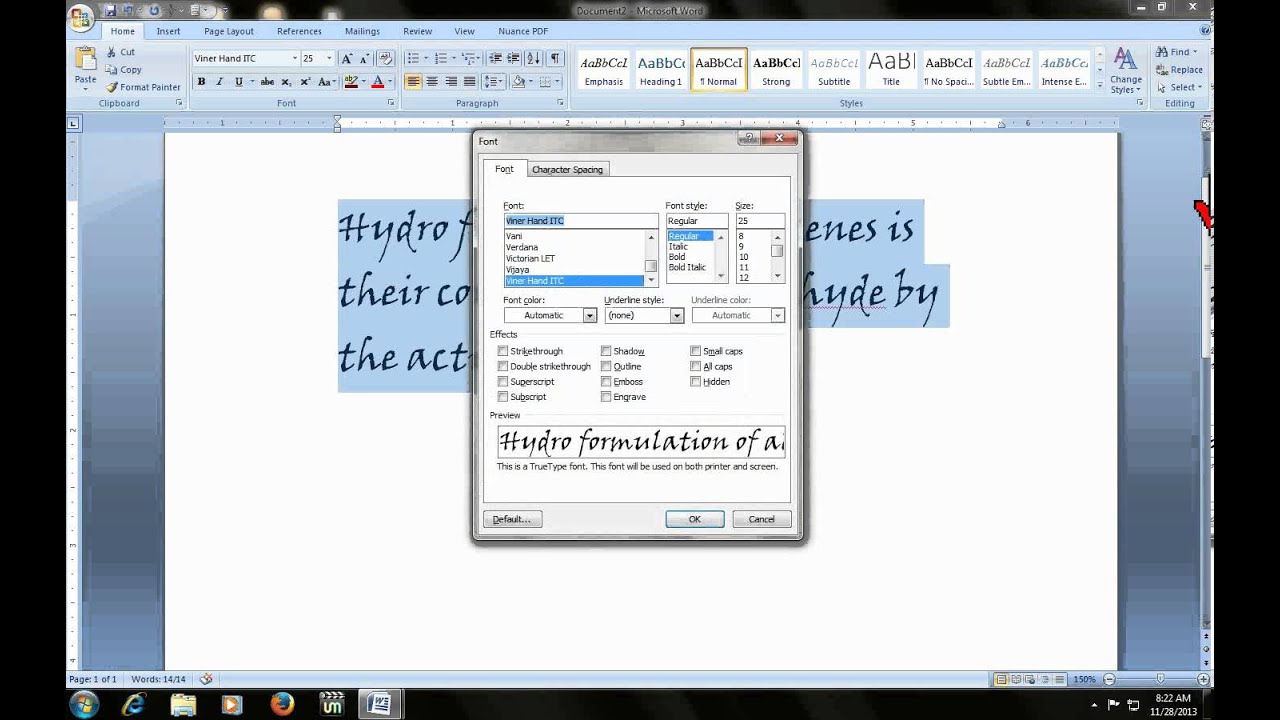Click the Bullets list icon
The image size is (1280, 720).
click(x=413, y=58)
